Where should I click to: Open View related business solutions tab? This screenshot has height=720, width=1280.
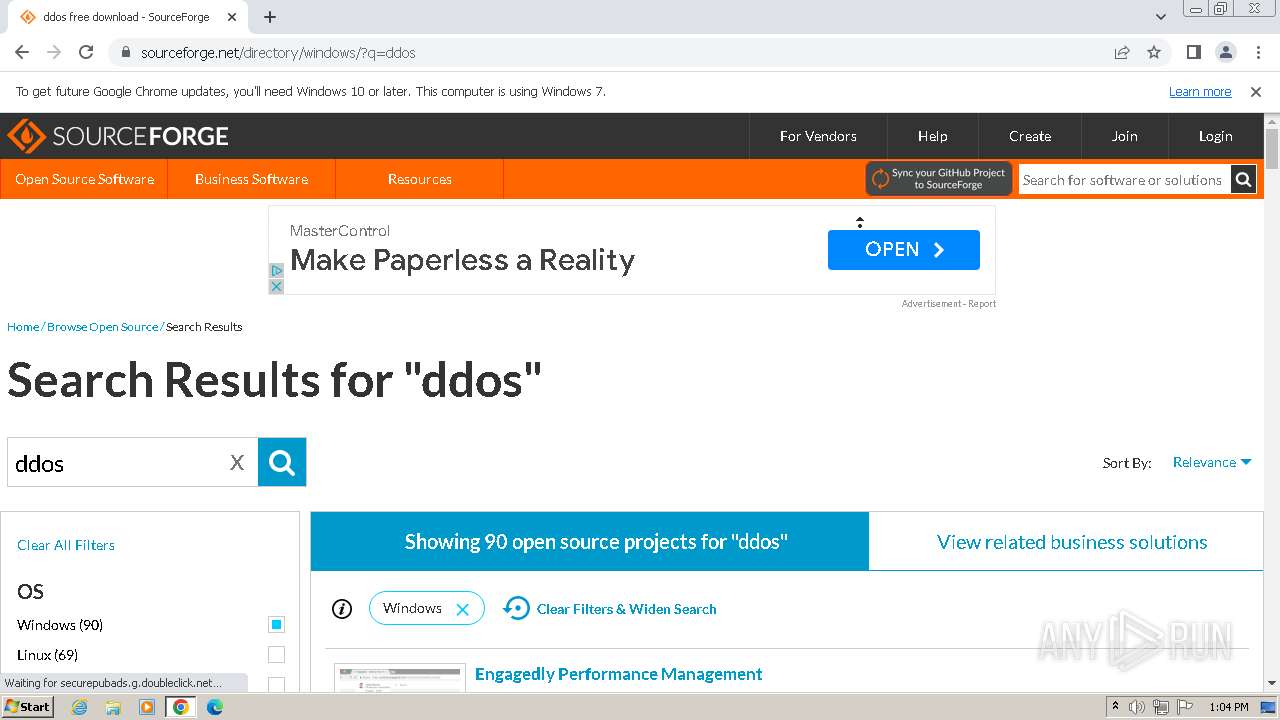(1066, 542)
